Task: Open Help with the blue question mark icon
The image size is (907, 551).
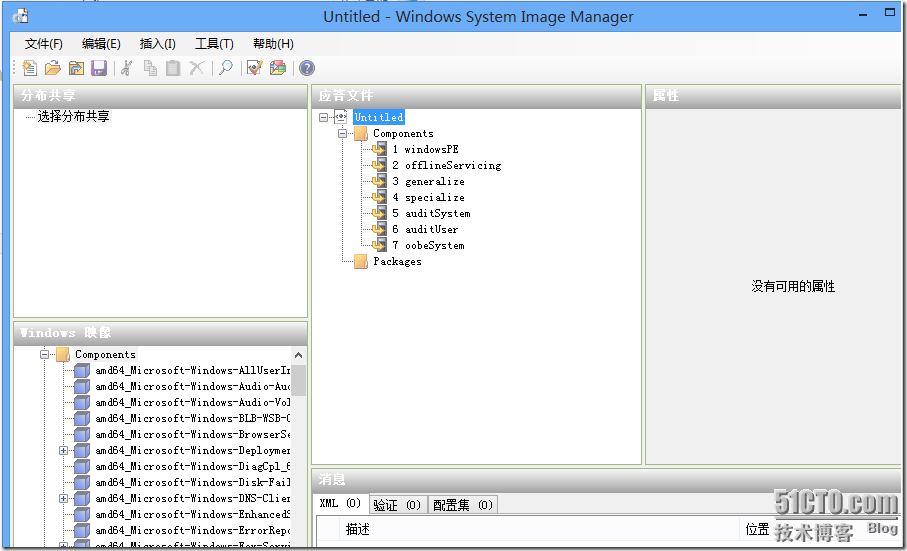Action: click(307, 68)
